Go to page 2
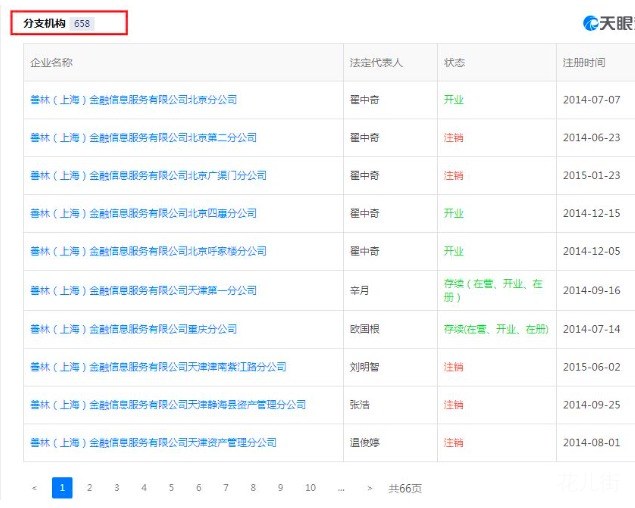The width and height of the screenshot is (635, 508). pos(89,488)
